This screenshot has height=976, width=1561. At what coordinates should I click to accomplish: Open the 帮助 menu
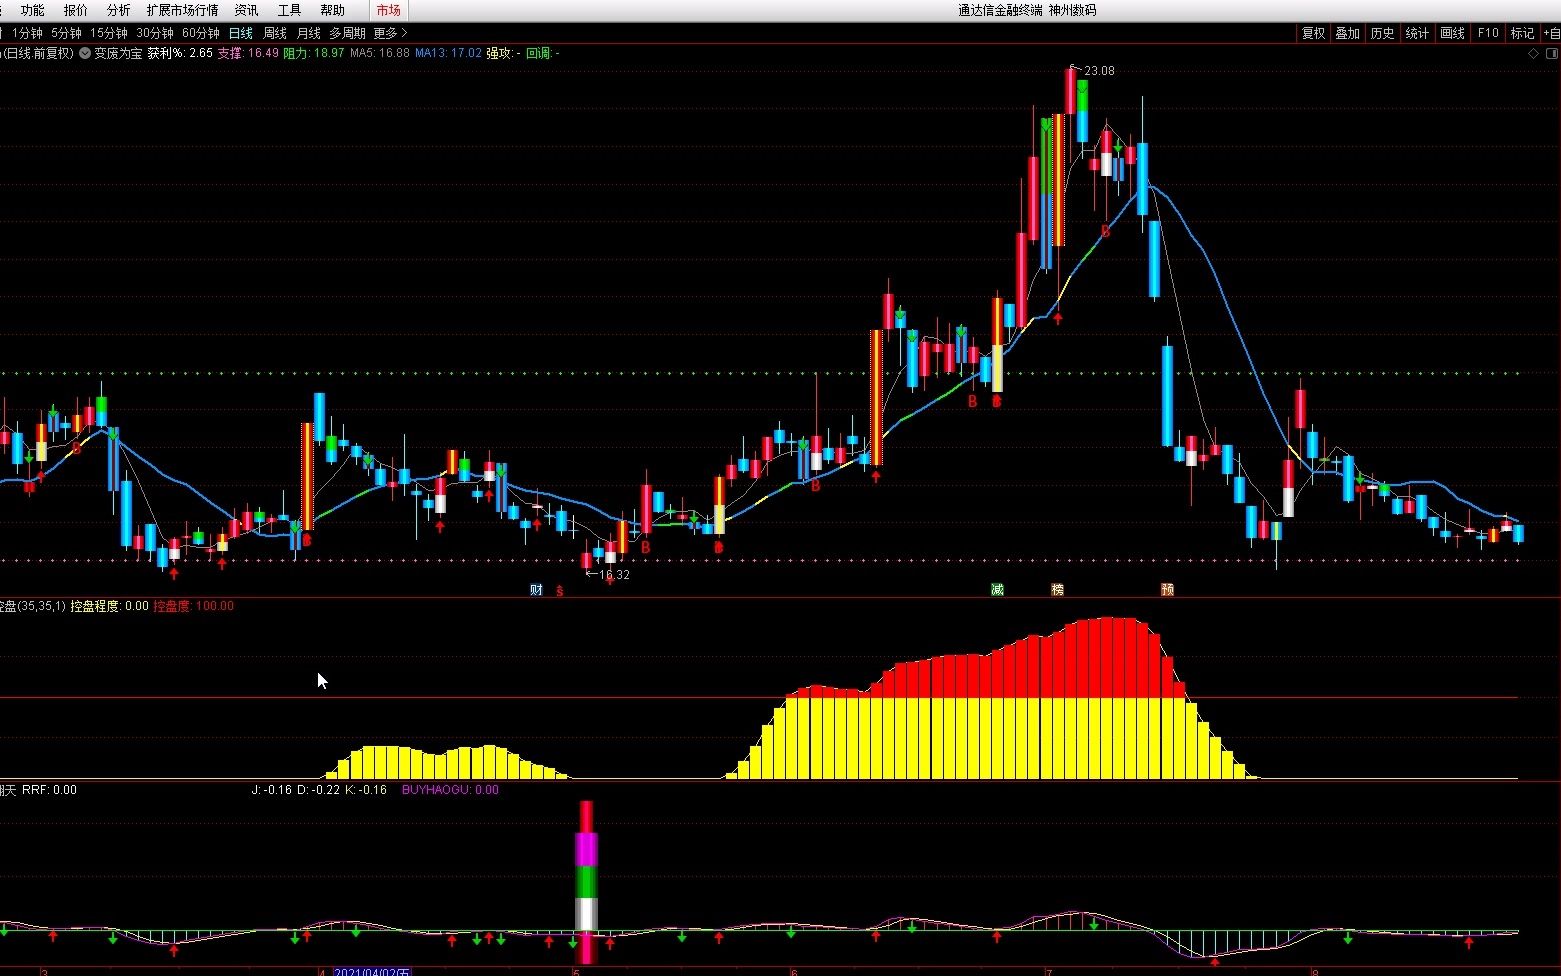332,10
